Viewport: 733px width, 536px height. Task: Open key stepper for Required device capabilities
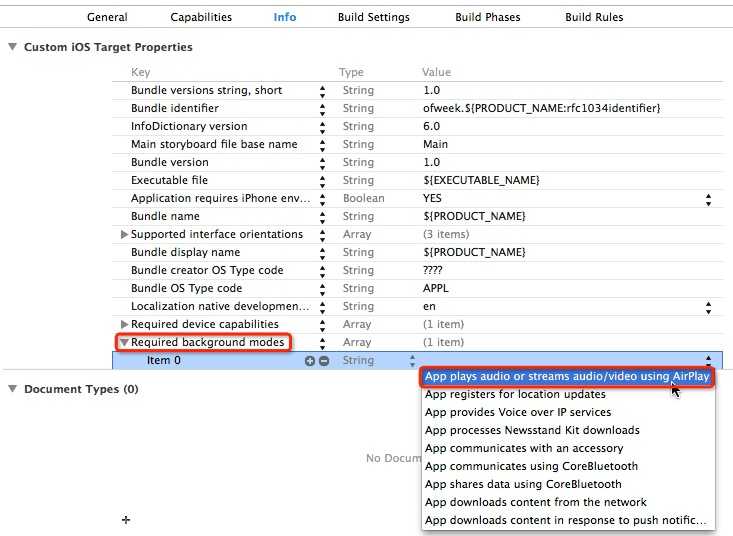(x=323, y=325)
